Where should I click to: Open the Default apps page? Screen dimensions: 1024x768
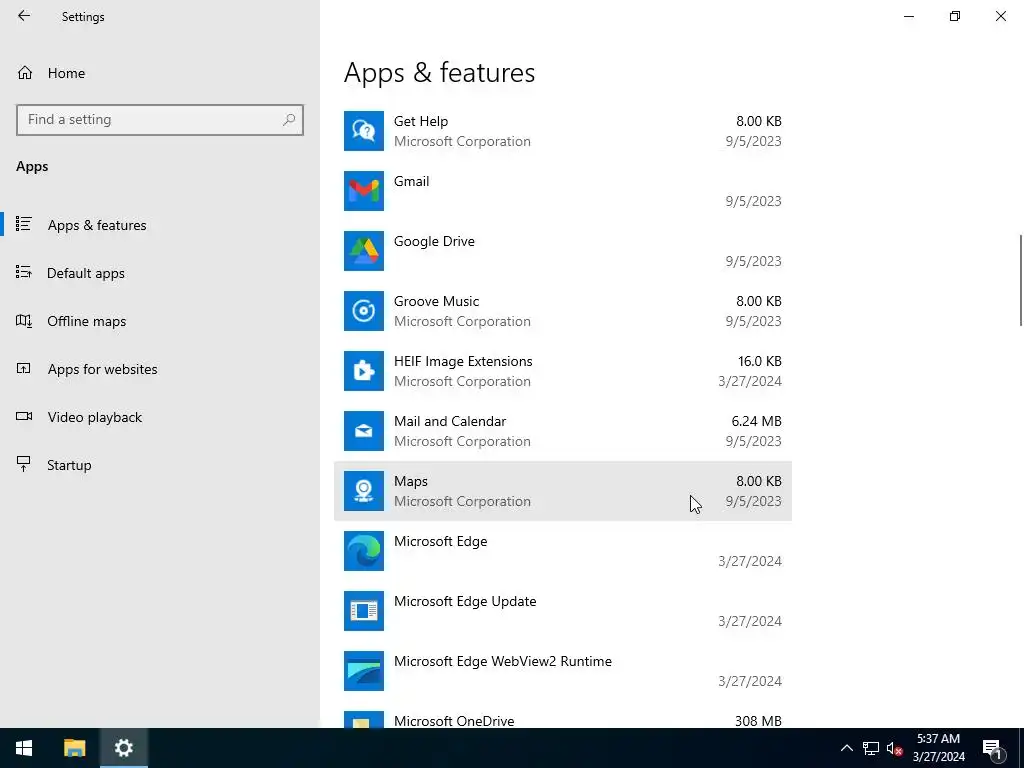pos(160,273)
